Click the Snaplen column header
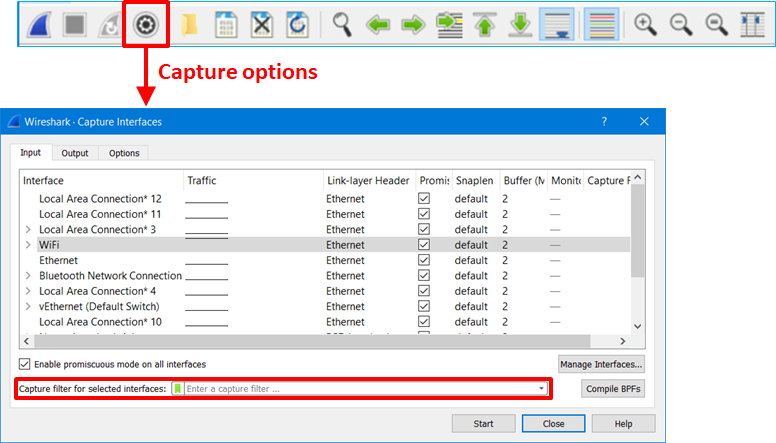The width and height of the screenshot is (776, 443). point(475,180)
